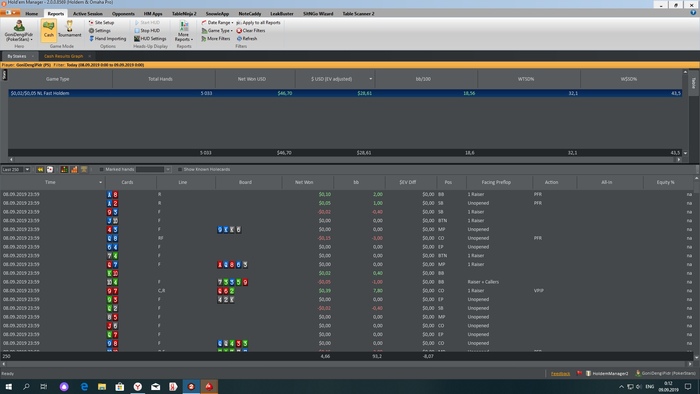The height and width of the screenshot is (394, 700).
Task: Click the trophy icon in hand toolbar
Action: pyautogui.click(x=84, y=170)
